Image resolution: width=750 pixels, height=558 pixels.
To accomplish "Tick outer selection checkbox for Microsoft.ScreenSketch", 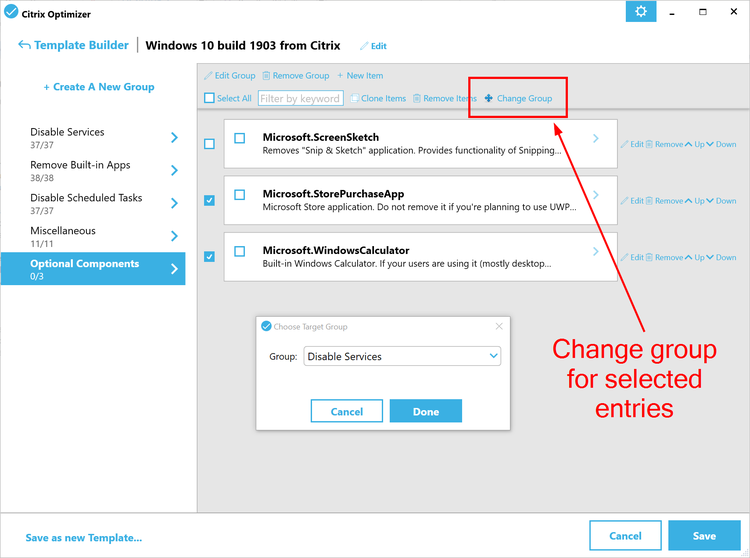I will coord(209,143).
